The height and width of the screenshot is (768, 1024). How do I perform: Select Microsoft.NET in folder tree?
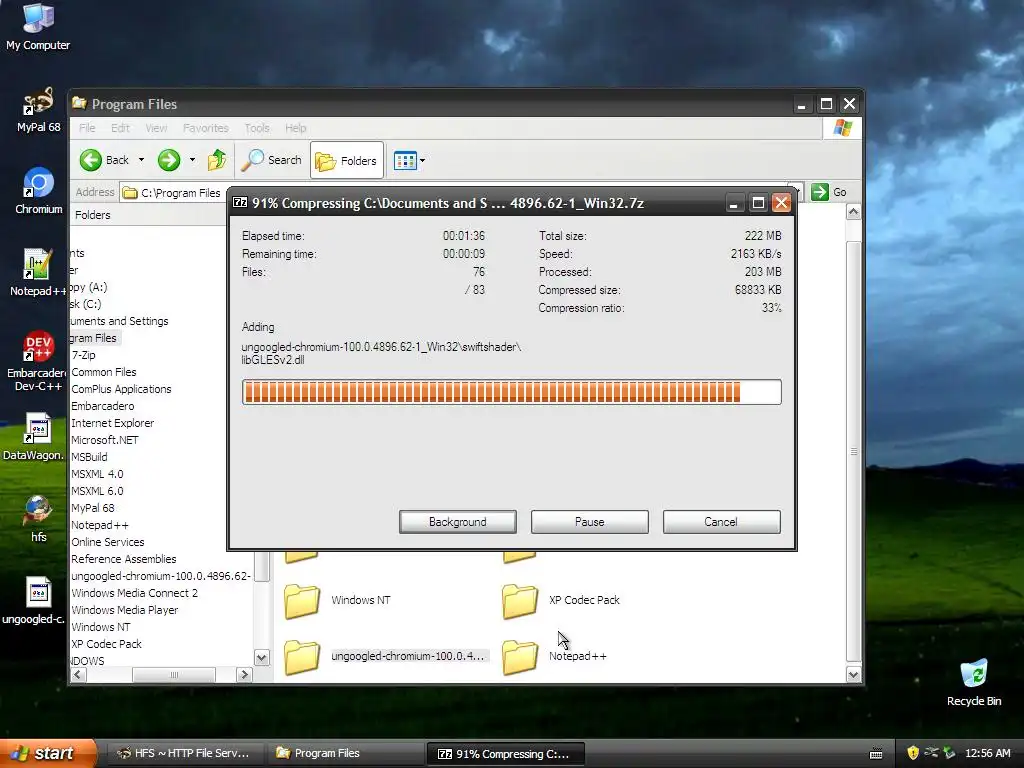click(104, 440)
